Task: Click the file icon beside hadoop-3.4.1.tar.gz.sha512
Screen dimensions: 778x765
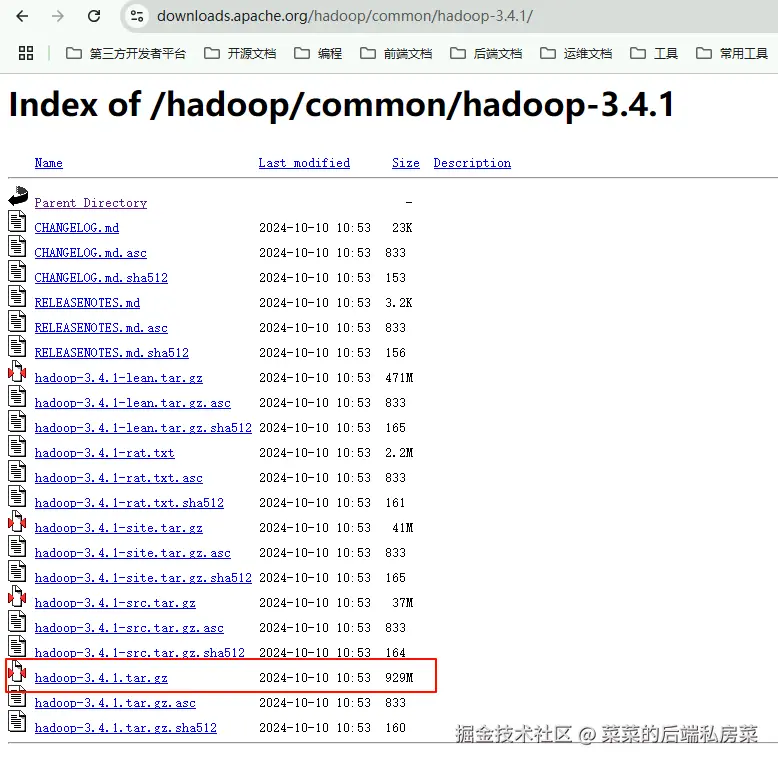Action: click(x=17, y=721)
